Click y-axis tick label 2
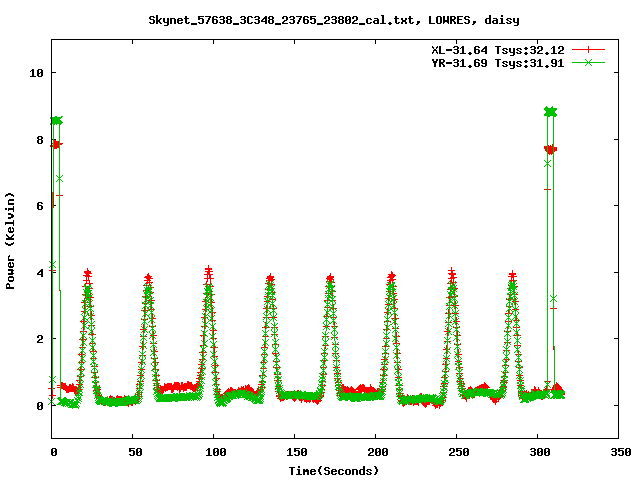 coord(40,339)
